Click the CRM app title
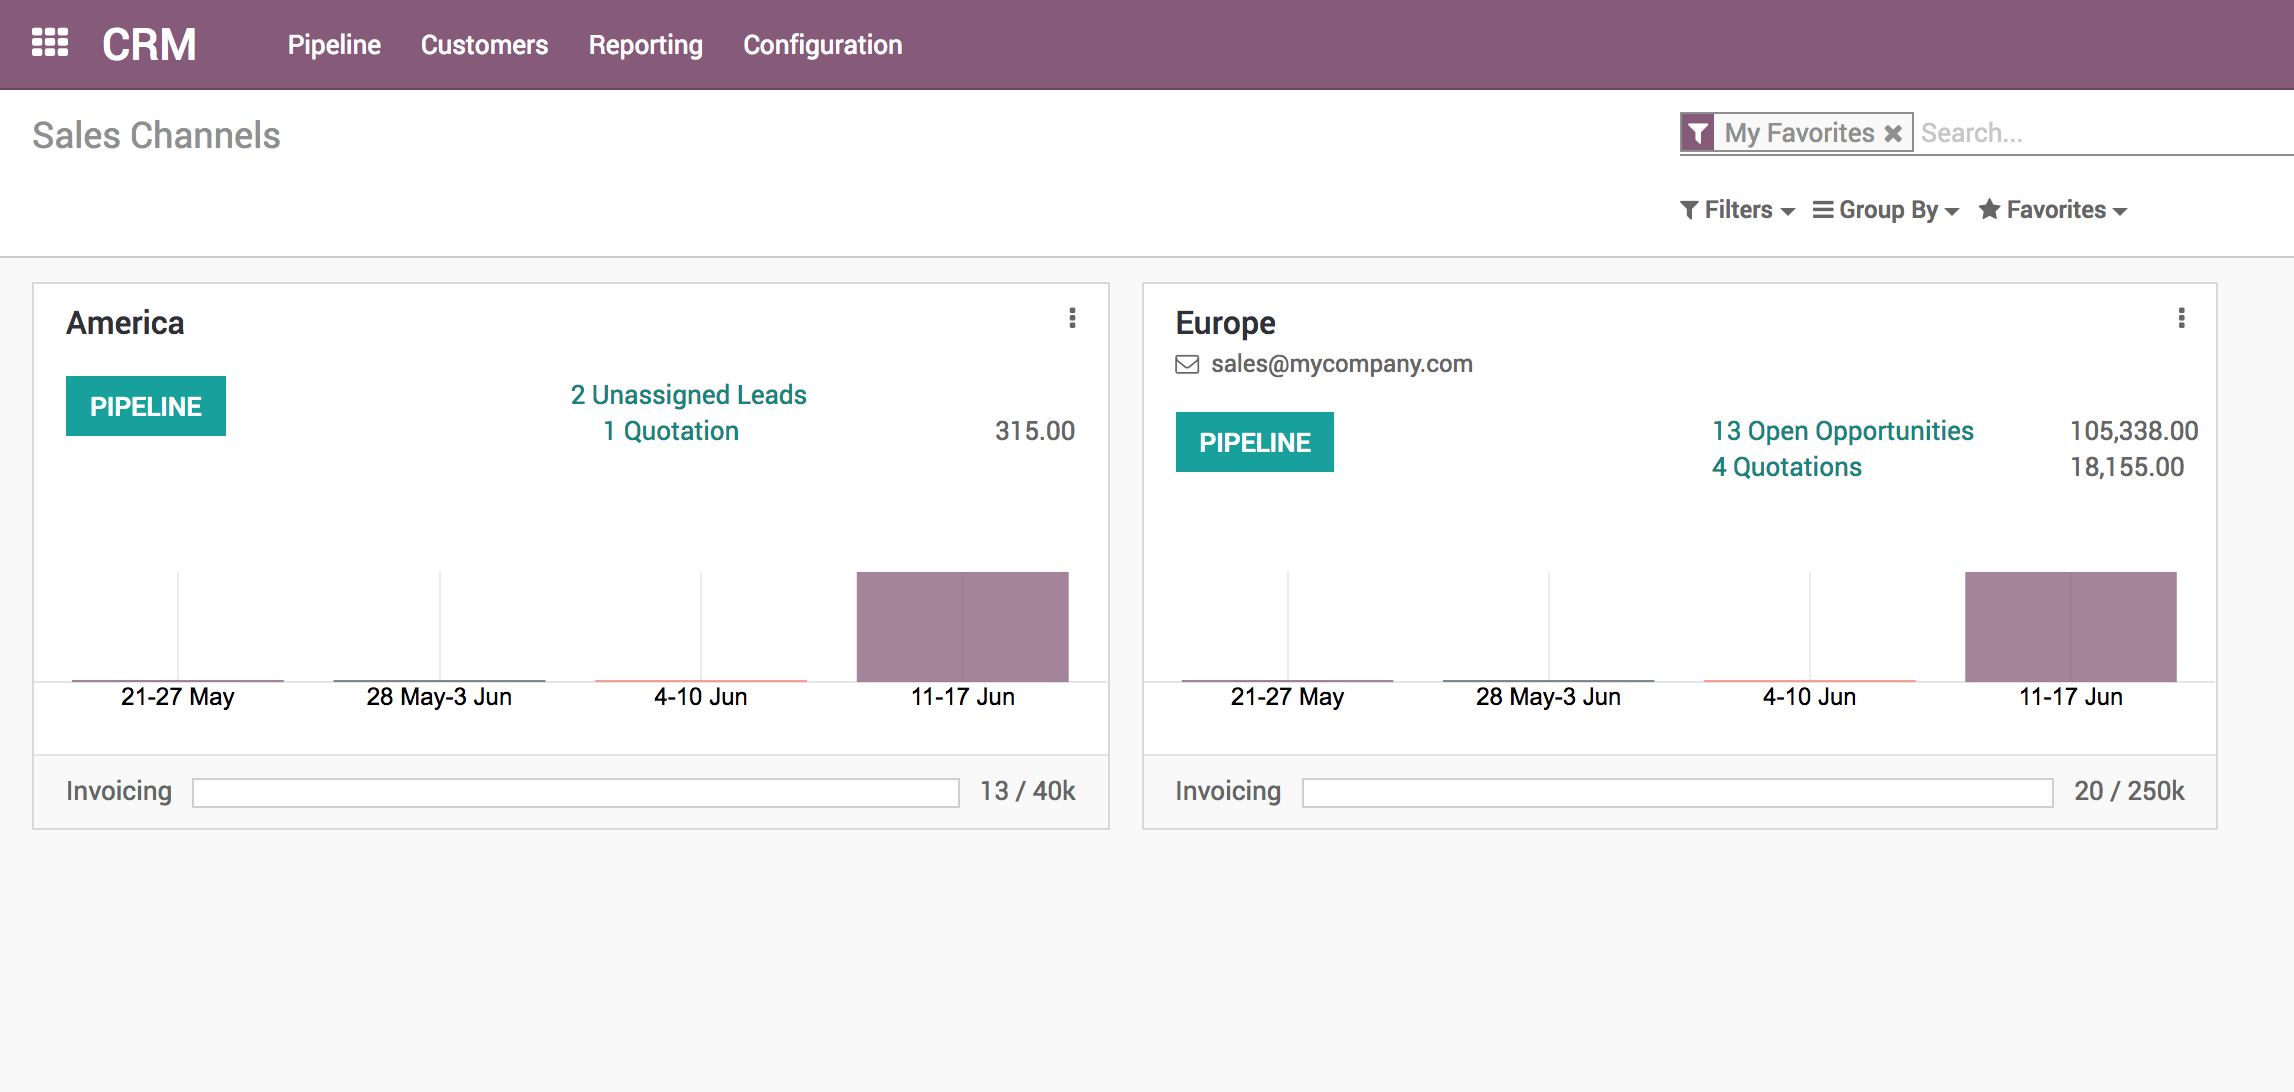The image size is (2294, 1092). [x=149, y=45]
